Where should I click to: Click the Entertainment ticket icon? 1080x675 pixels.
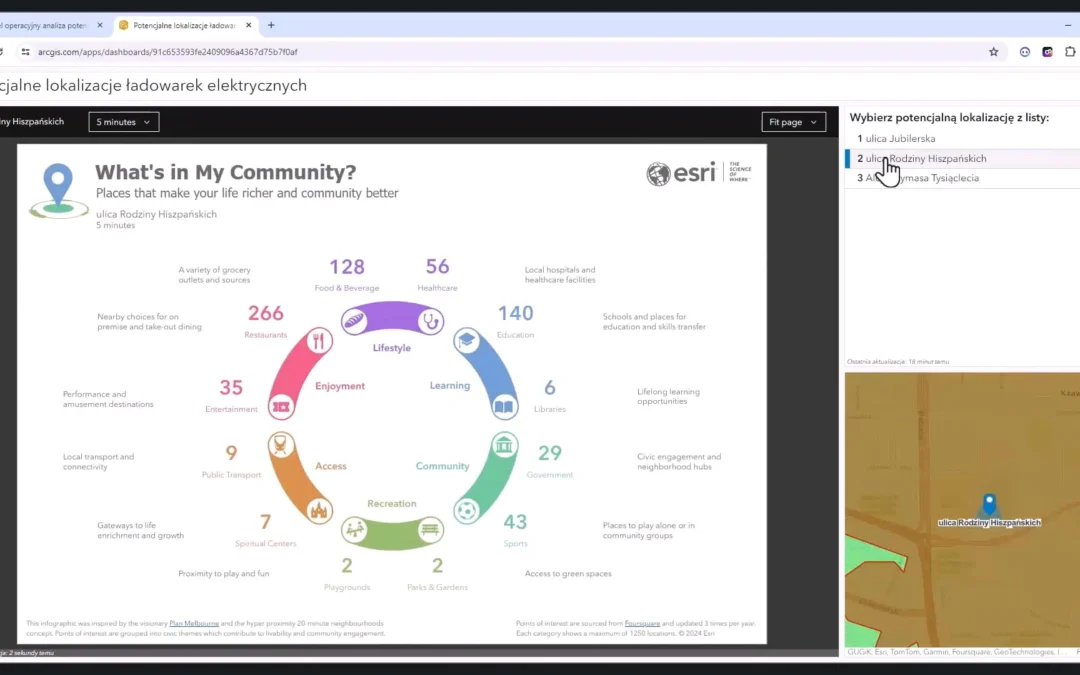click(280, 406)
